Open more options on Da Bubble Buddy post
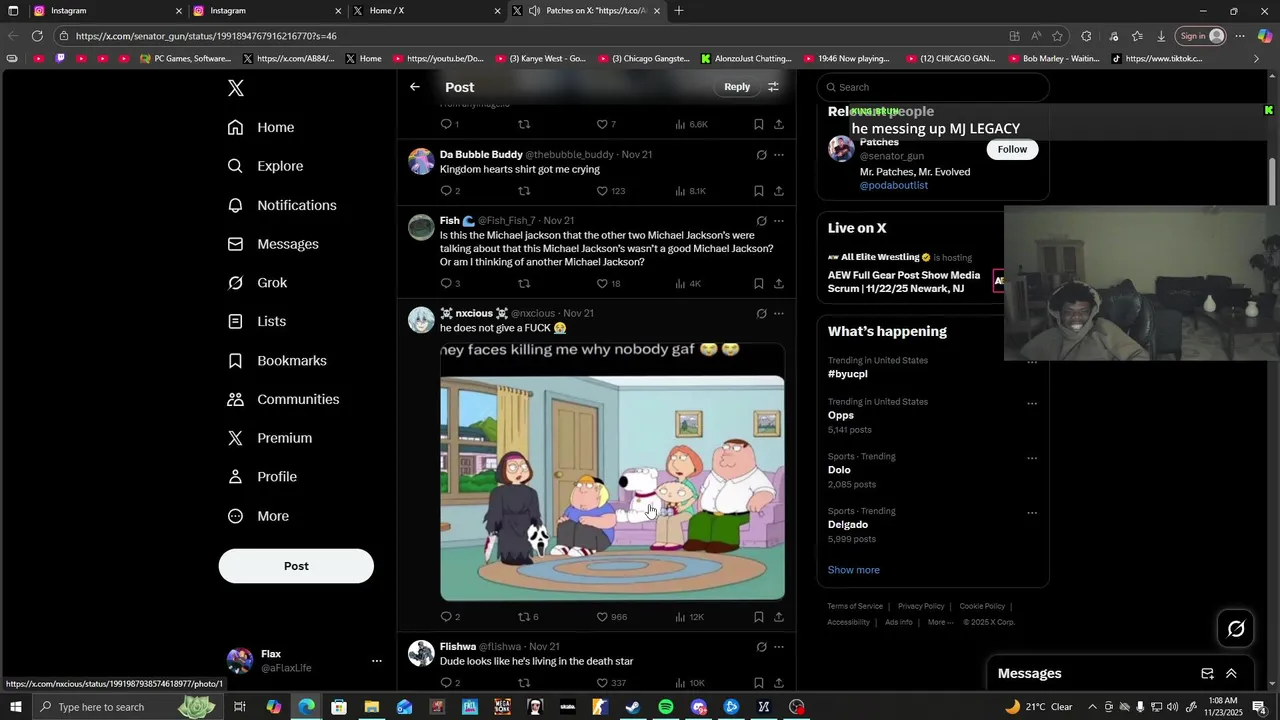The width and height of the screenshot is (1280, 720). (x=779, y=155)
